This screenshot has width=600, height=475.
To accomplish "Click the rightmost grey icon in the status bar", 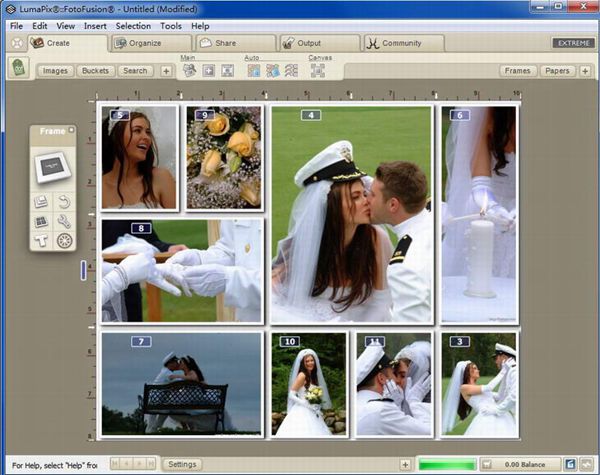I will coord(587,464).
